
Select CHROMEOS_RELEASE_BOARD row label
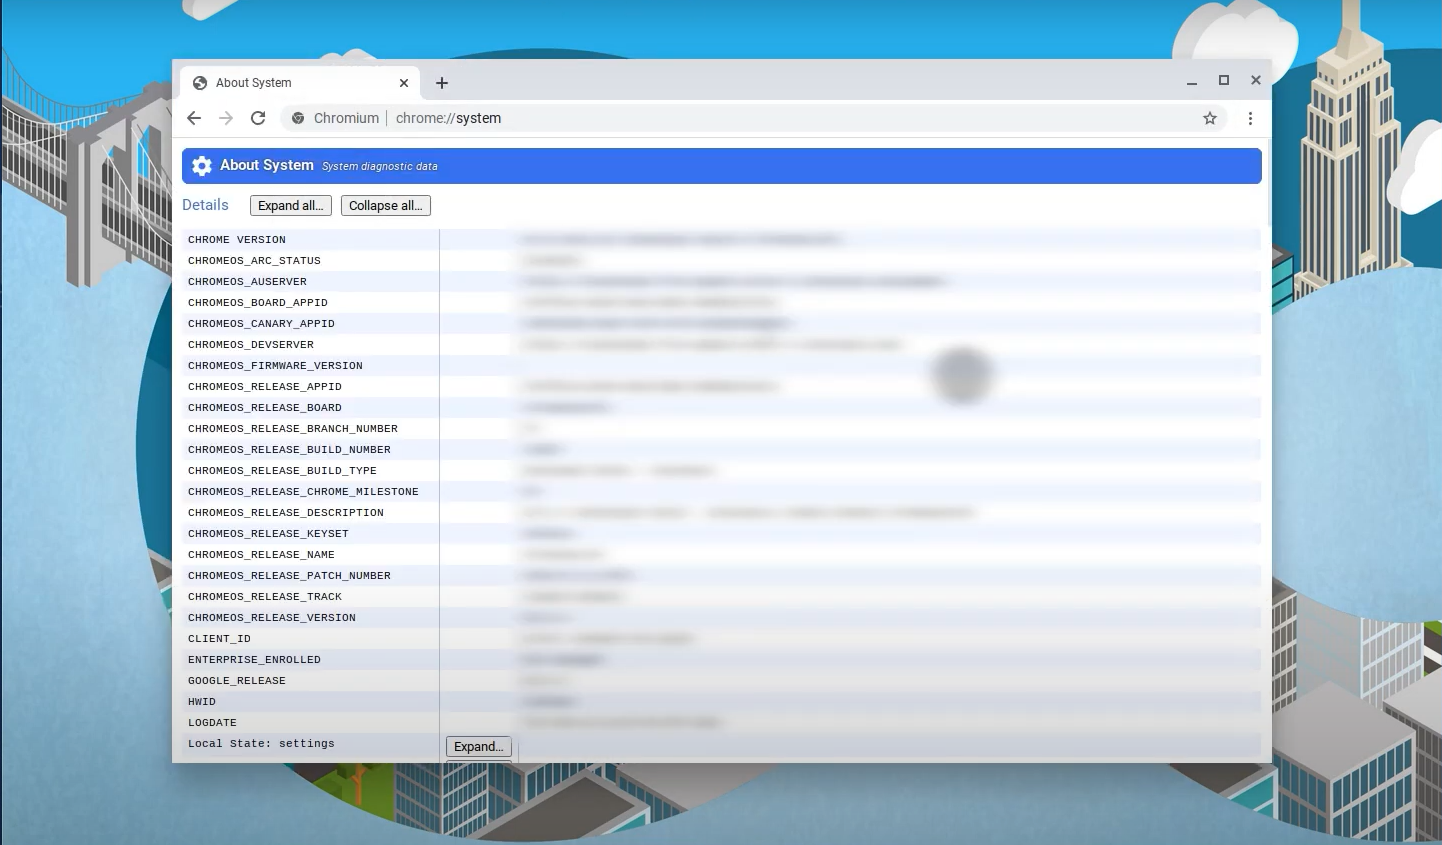point(265,408)
